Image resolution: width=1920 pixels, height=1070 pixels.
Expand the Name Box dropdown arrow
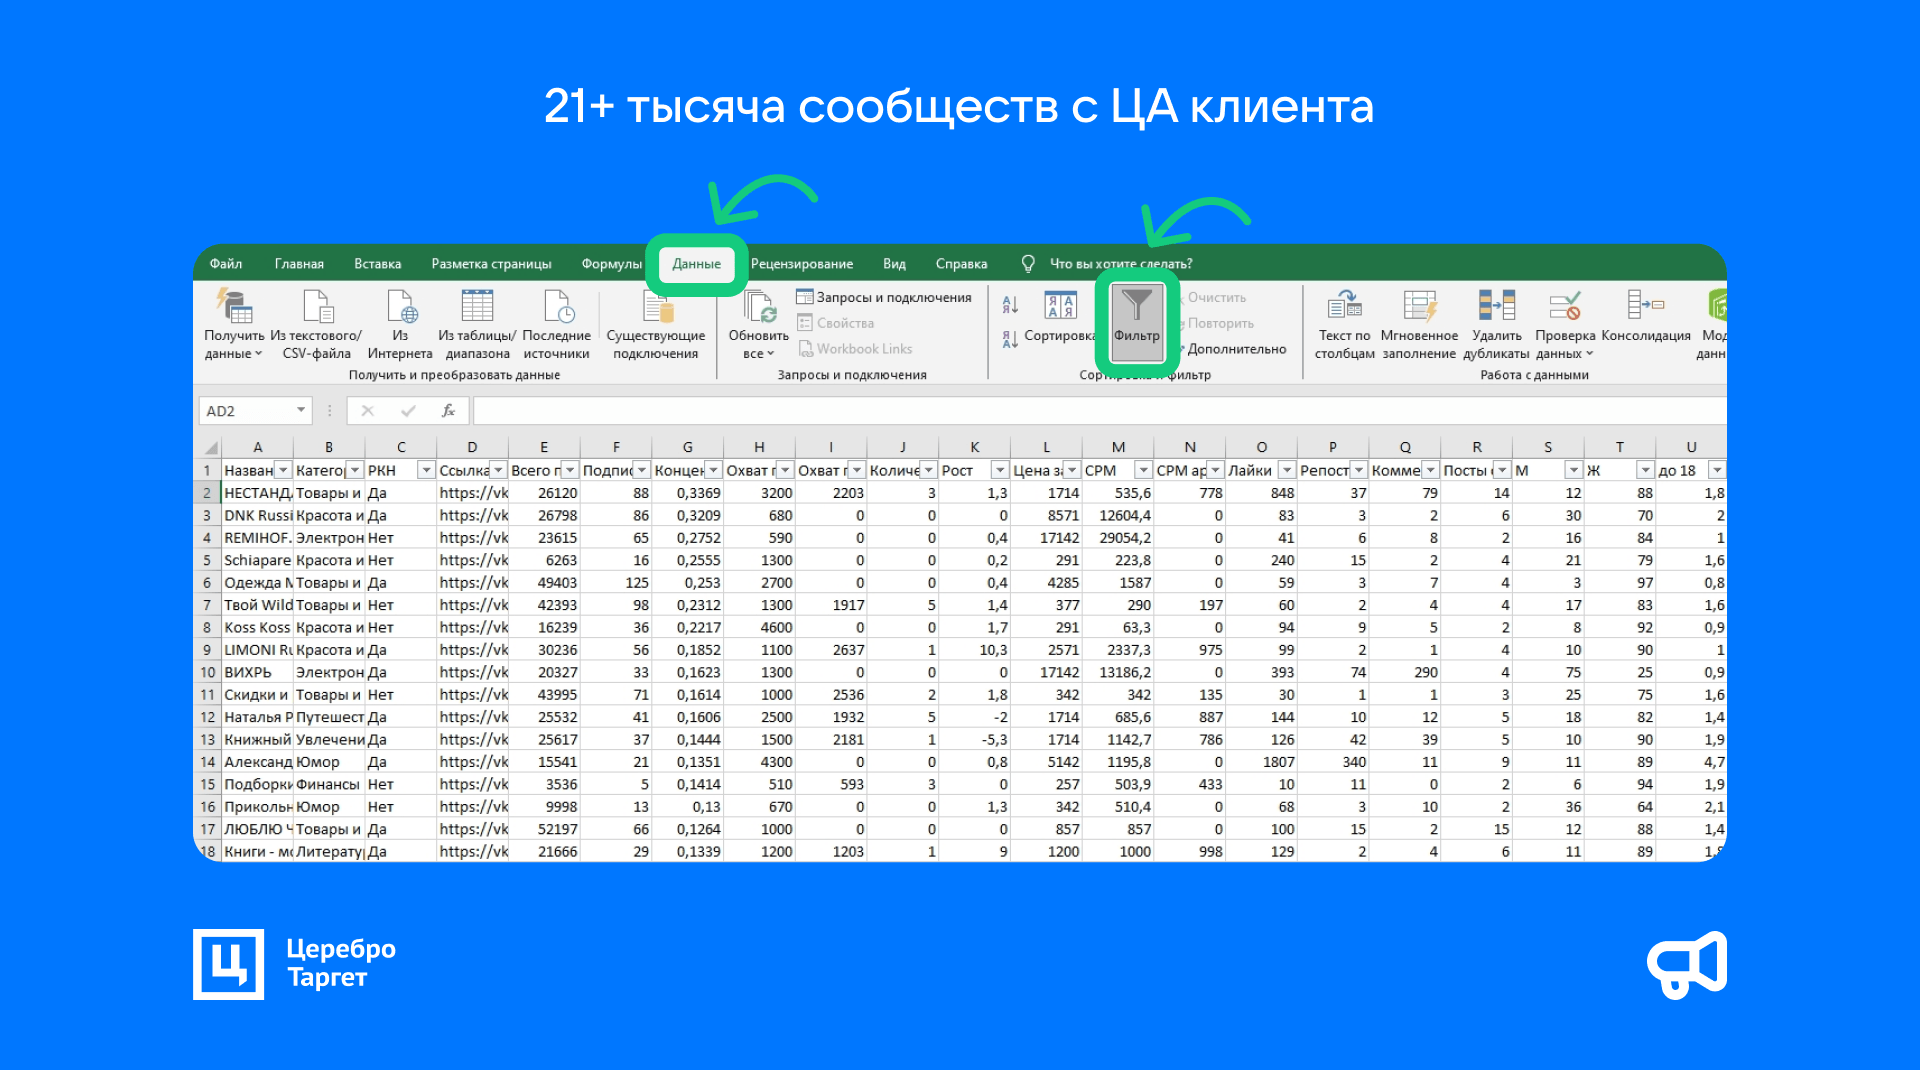(300, 411)
